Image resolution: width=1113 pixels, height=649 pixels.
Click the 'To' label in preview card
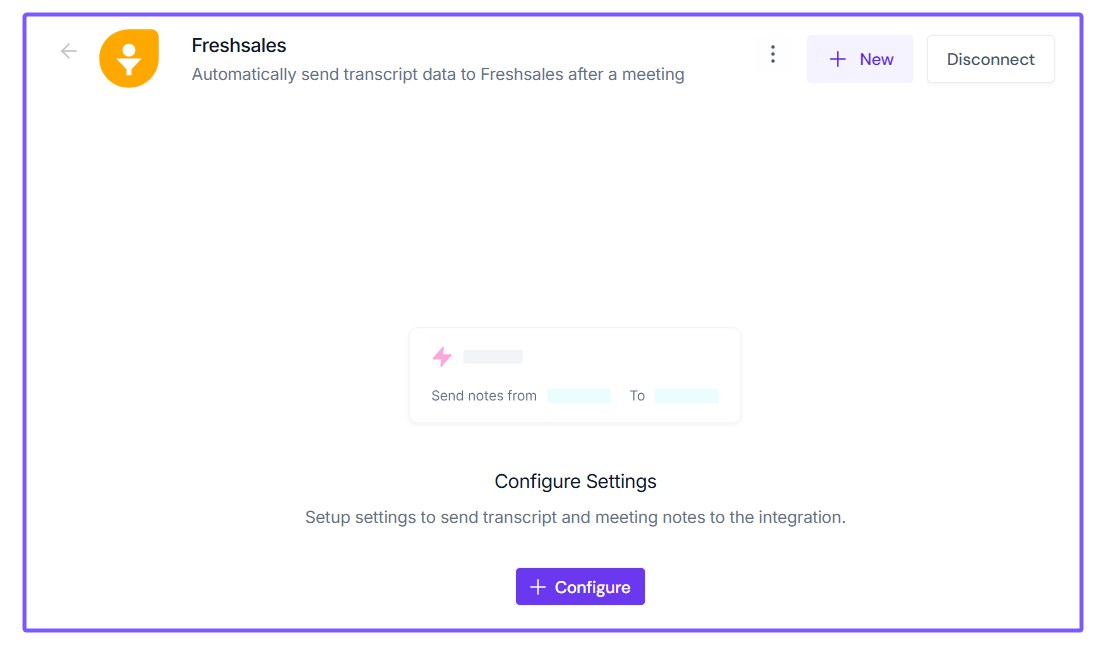pyautogui.click(x=637, y=396)
